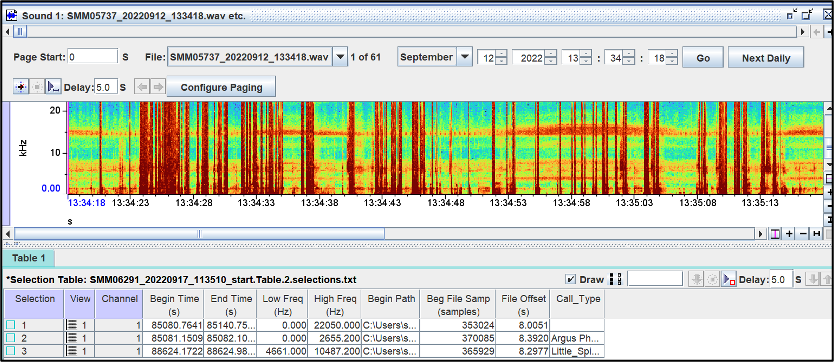Image resolution: width=834 pixels, height=362 pixels.
Task: Select the Table 1 tab
Action: click(x=29, y=258)
